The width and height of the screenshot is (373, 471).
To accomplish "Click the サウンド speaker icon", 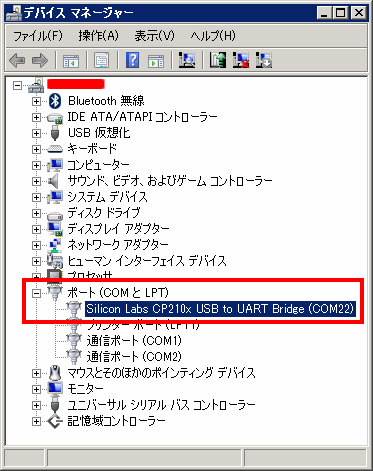I will pos(53,181).
